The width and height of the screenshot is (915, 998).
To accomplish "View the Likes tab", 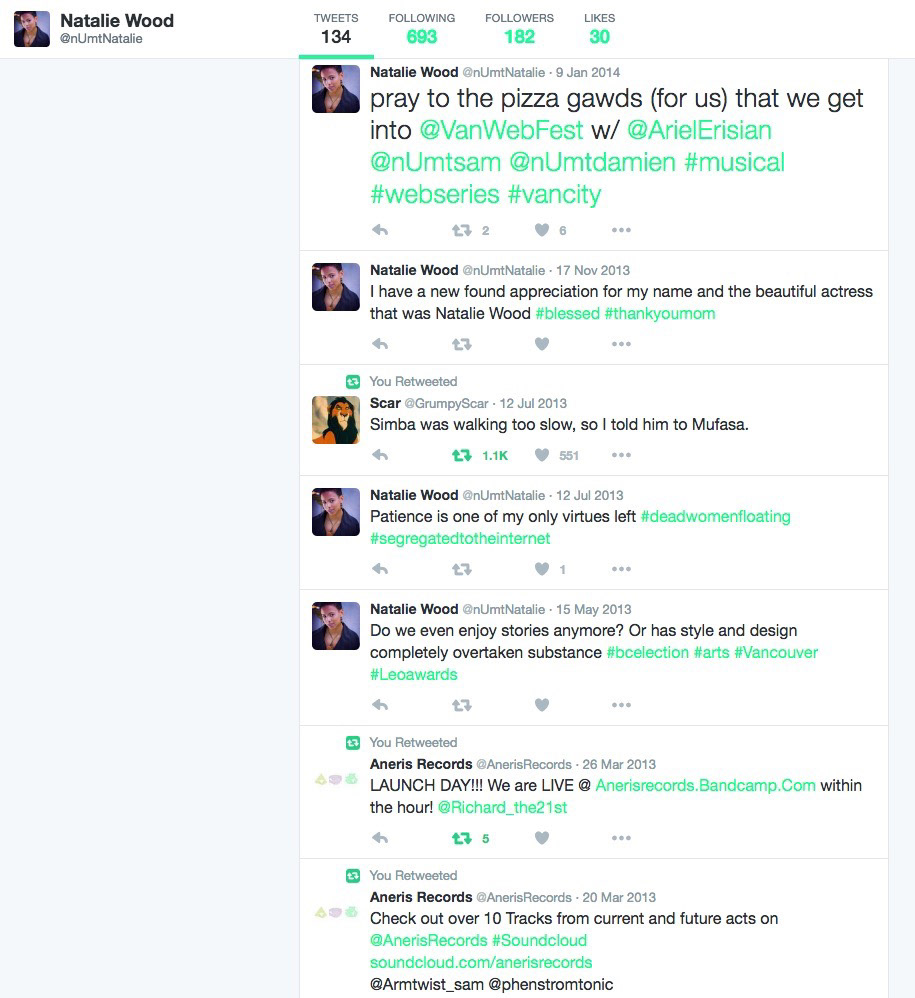I will click(599, 29).
